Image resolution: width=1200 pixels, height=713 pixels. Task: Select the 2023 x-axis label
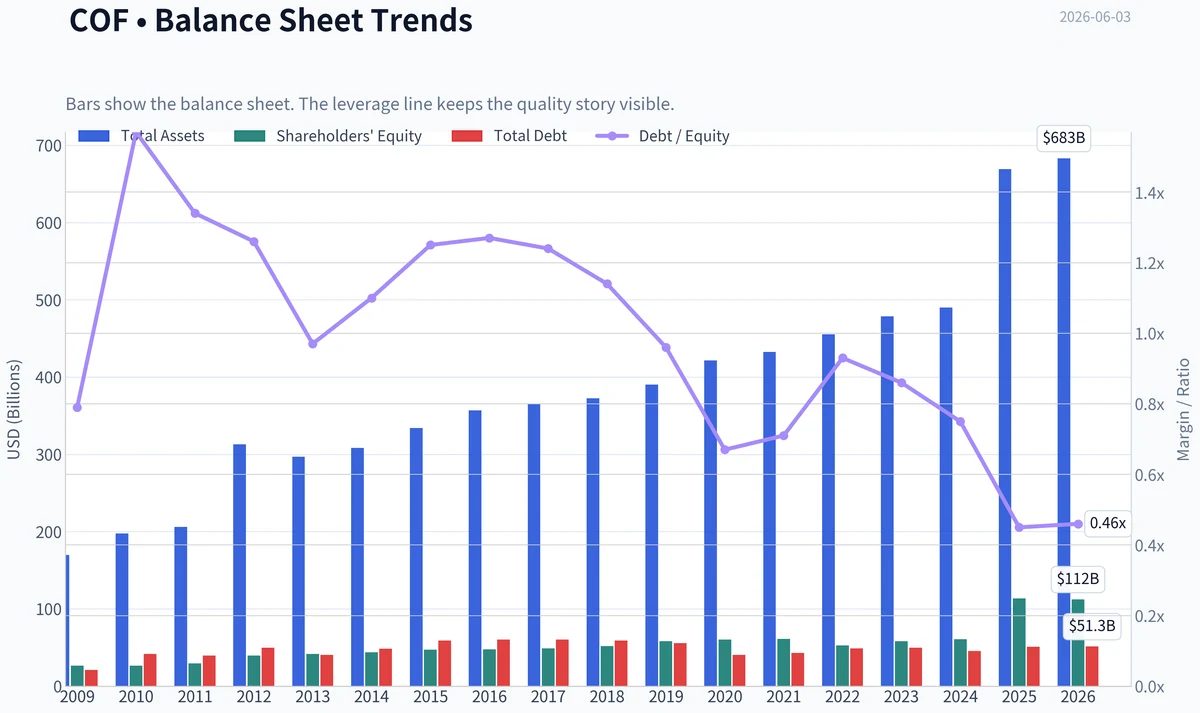tap(901, 696)
